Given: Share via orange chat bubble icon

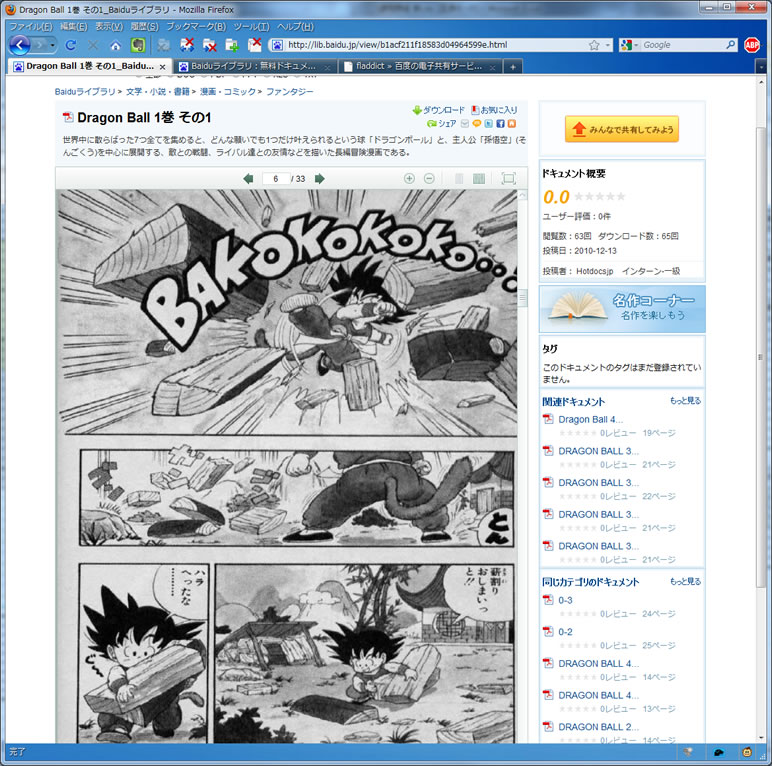Looking at the screenshot, I should [x=477, y=124].
